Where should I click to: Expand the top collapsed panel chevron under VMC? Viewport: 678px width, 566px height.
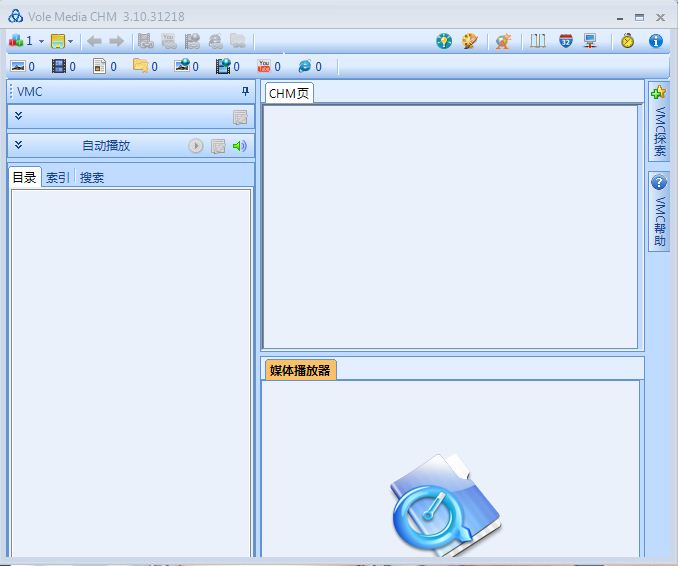click(18, 117)
